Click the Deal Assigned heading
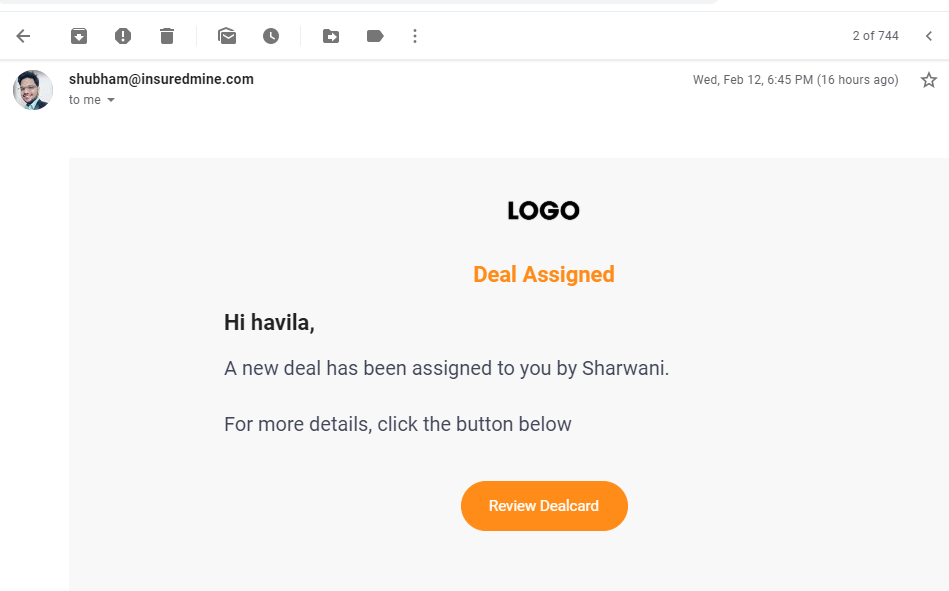 pyautogui.click(x=543, y=274)
